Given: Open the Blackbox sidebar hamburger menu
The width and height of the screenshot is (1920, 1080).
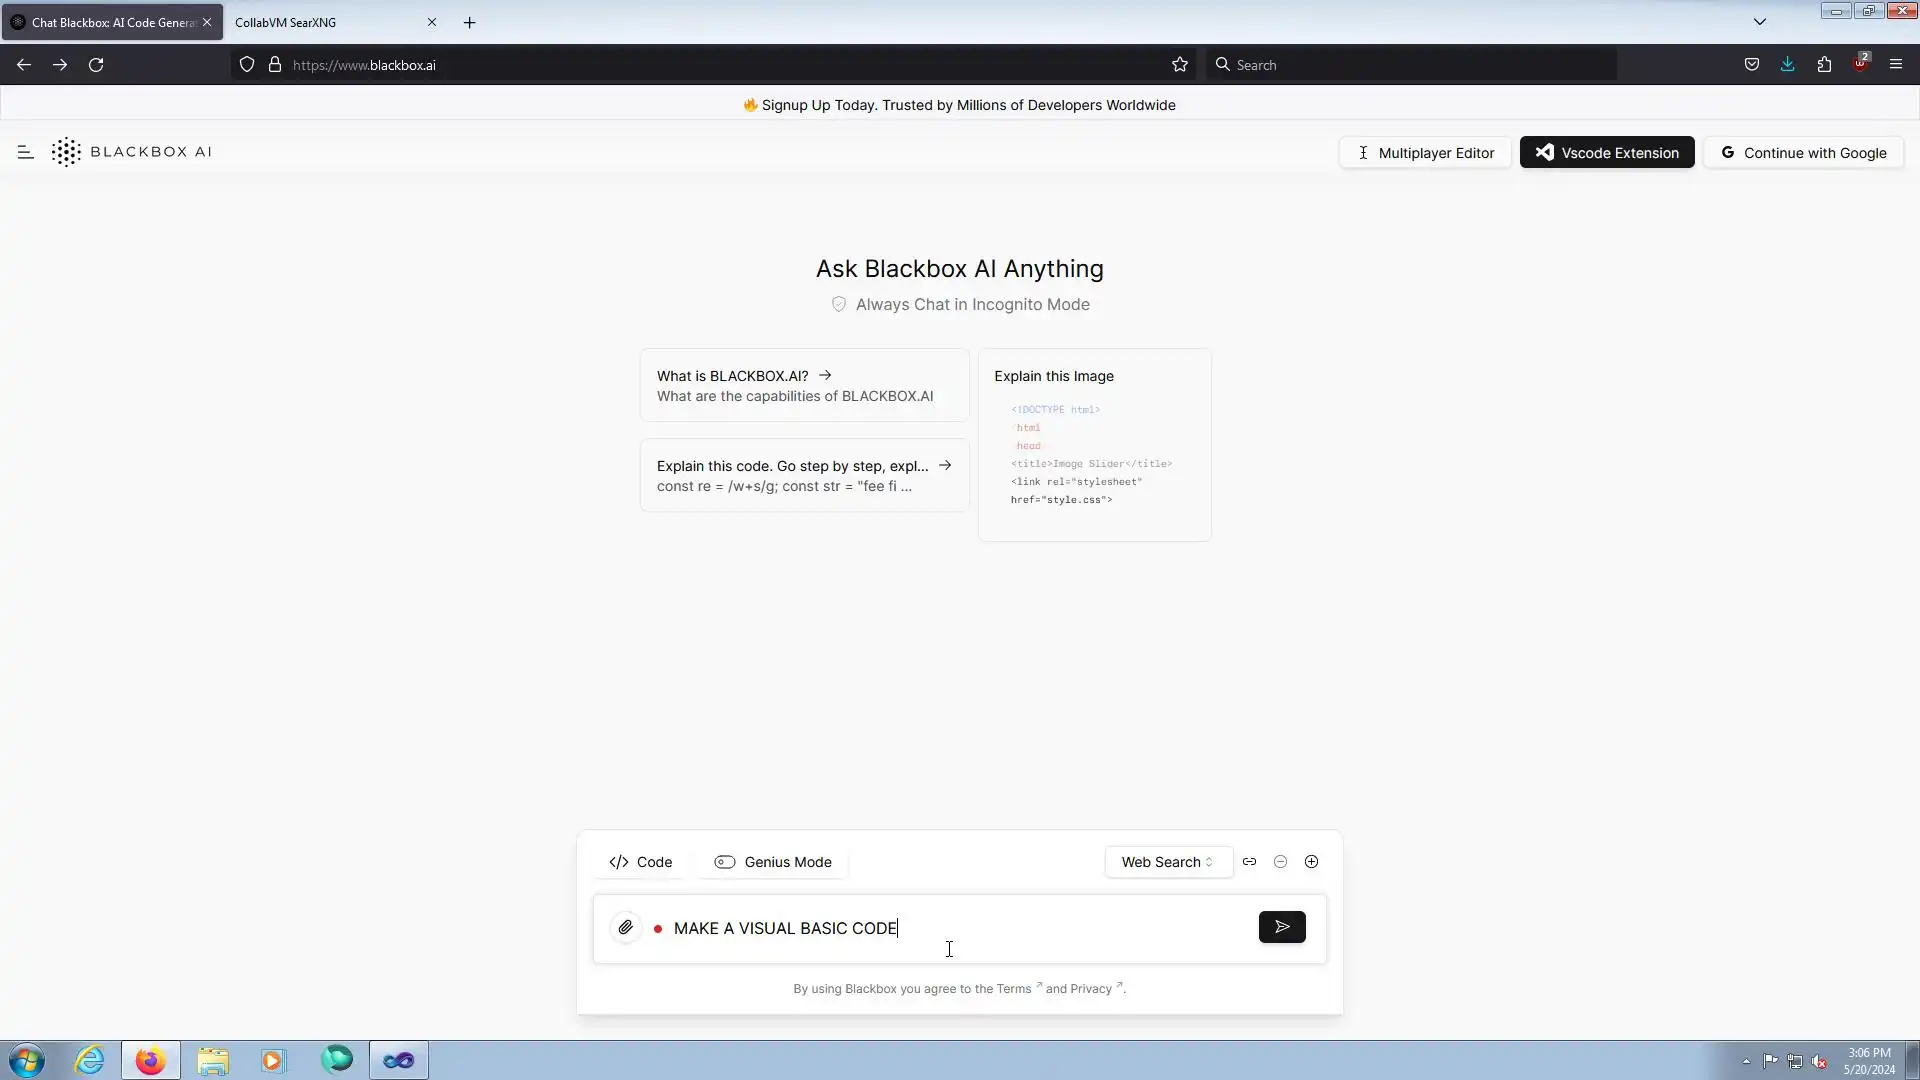Looking at the screenshot, I should (x=26, y=152).
